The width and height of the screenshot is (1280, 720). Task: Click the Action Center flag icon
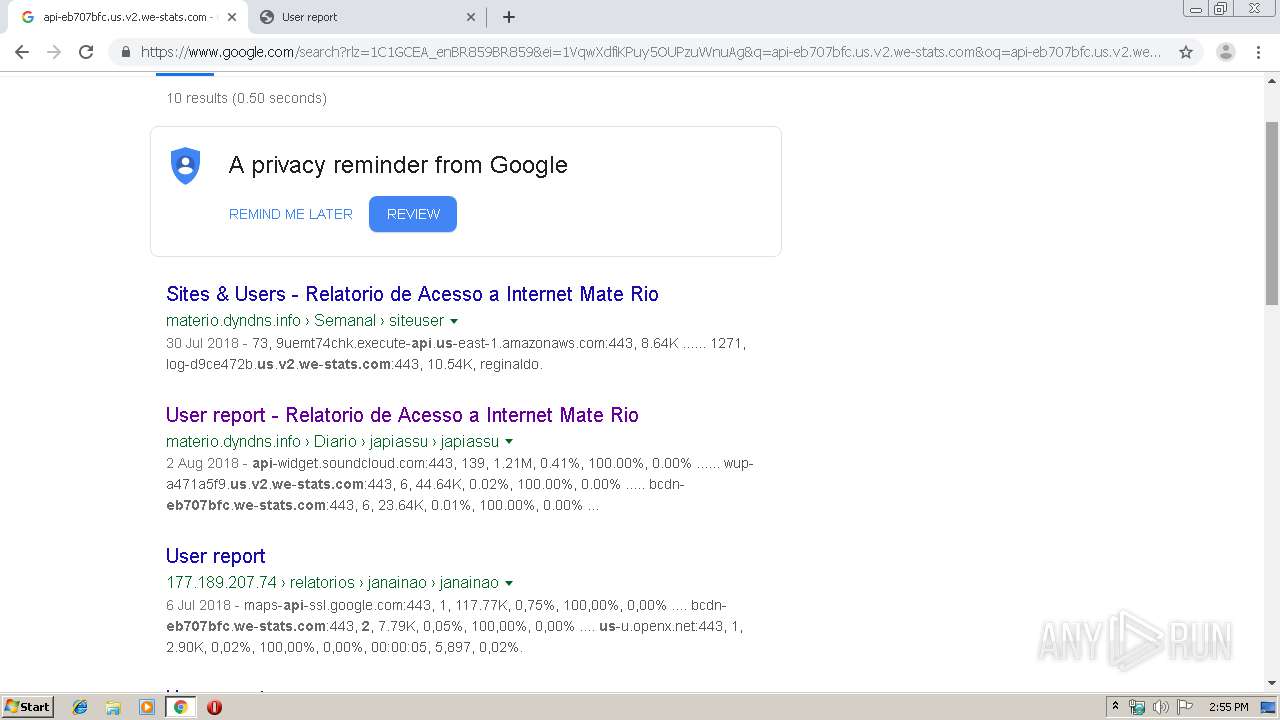point(1185,707)
